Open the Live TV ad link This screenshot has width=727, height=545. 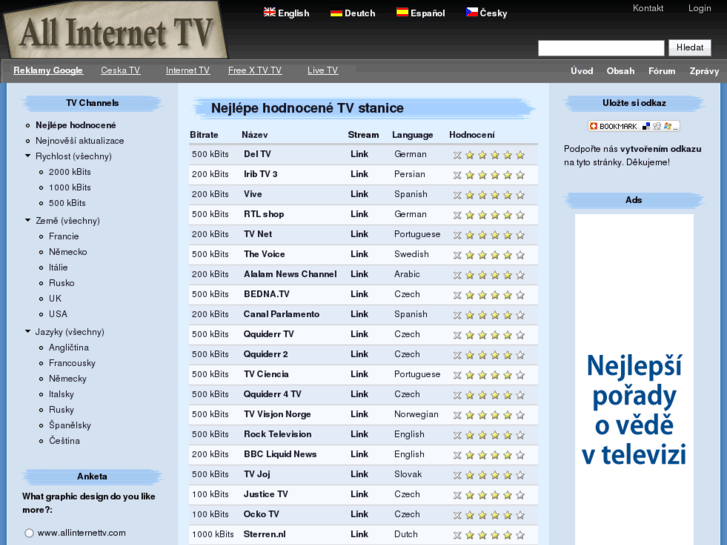pos(322,71)
